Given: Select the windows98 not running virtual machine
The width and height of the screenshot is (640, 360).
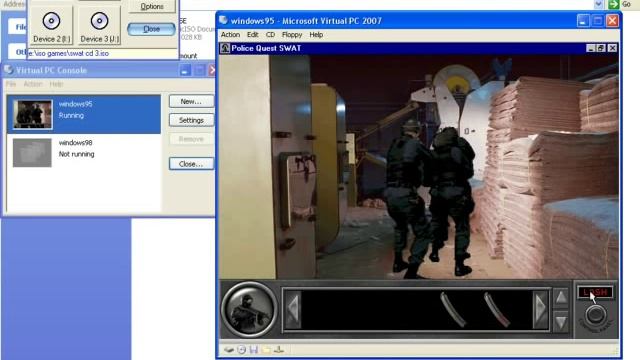Looking at the screenshot, I should click(84, 153).
